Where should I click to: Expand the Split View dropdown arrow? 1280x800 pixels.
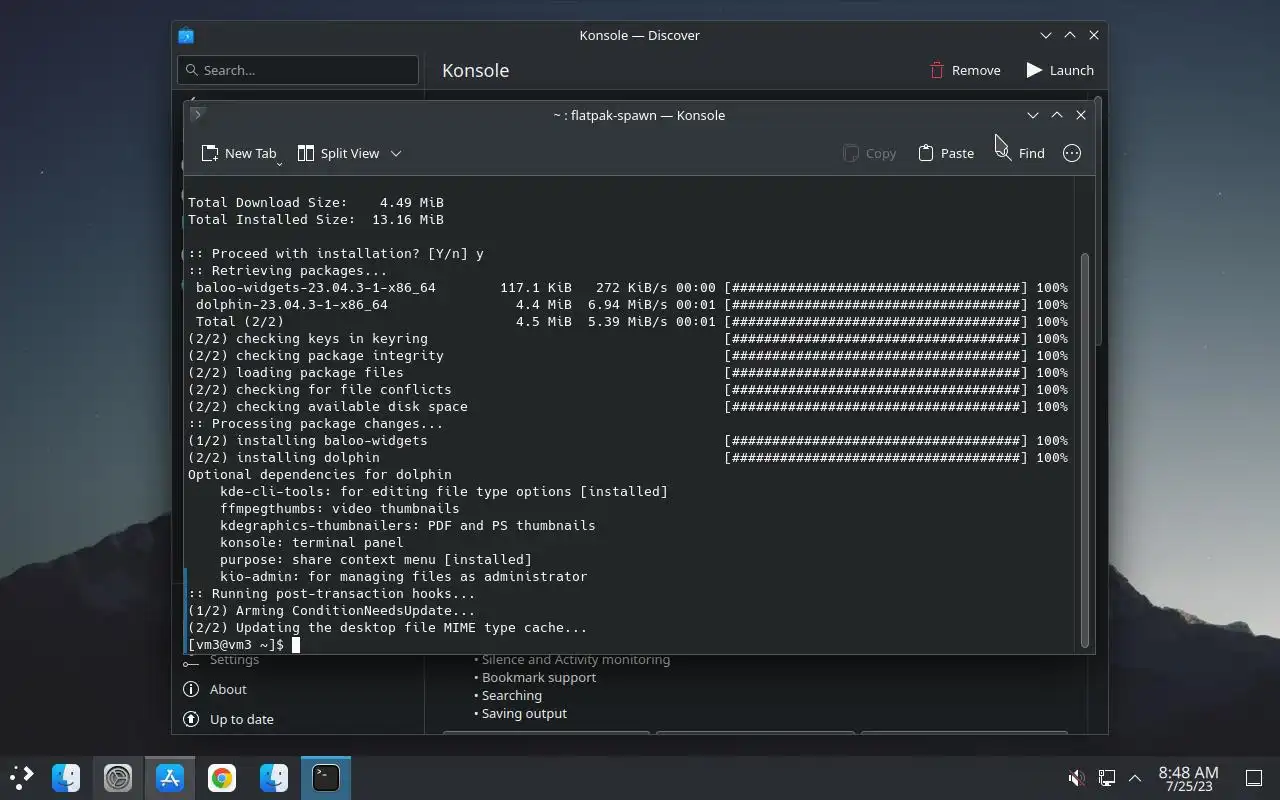coord(396,153)
